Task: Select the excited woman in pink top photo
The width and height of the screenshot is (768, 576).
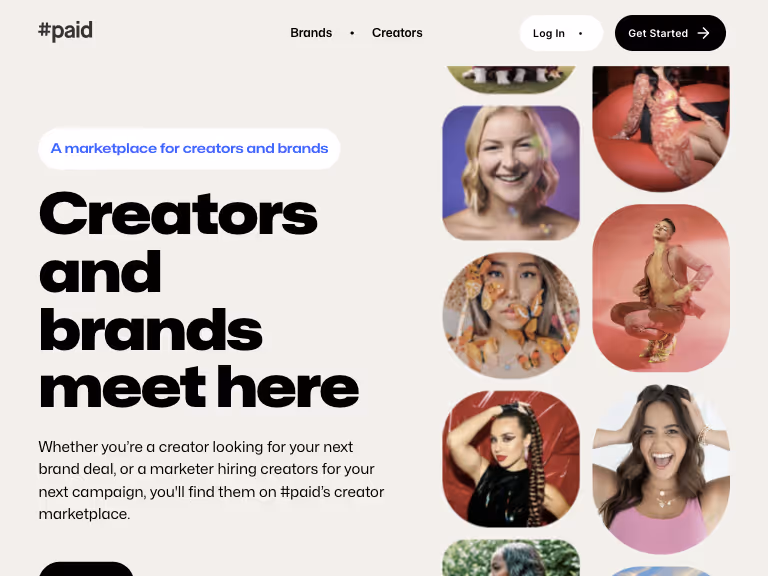Action: point(661,469)
